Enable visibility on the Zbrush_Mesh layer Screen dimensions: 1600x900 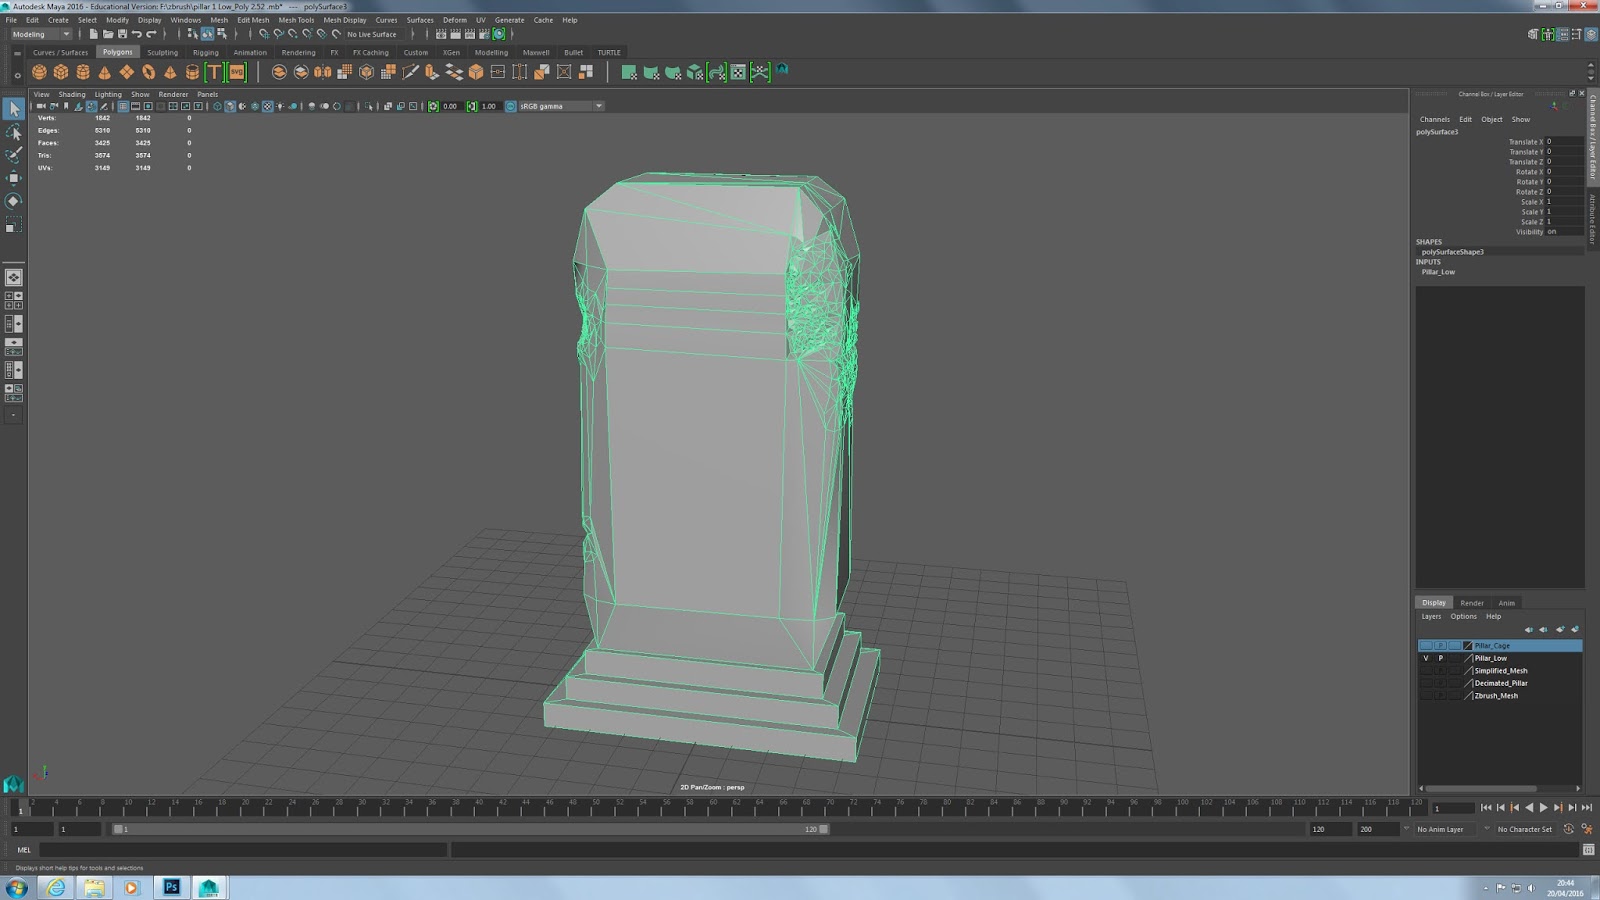tap(1425, 695)
